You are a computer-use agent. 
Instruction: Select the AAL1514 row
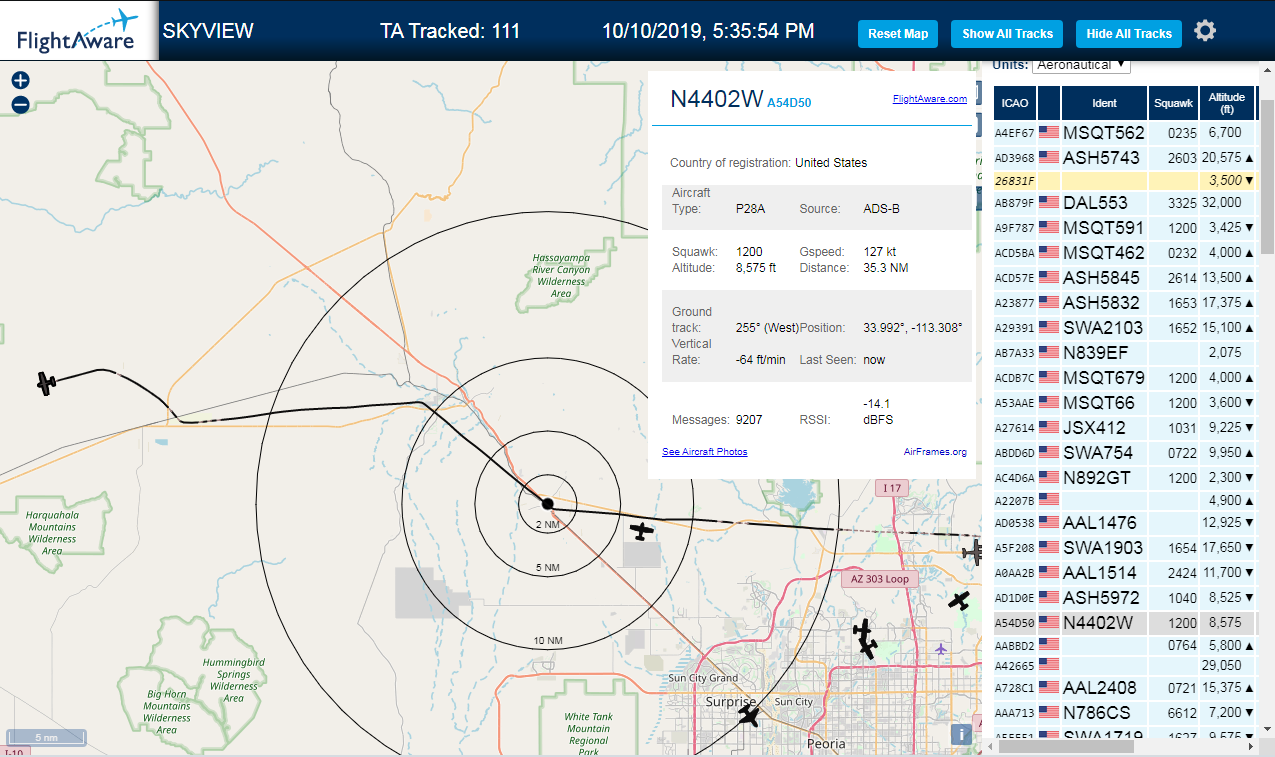click(1125, 572)
